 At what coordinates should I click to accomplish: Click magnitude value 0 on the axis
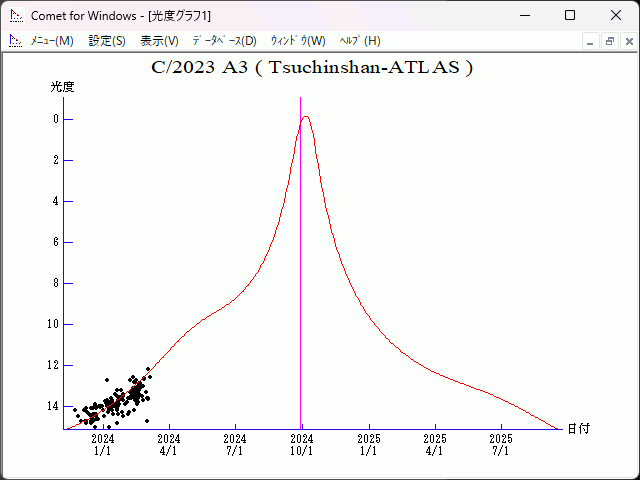[x=56, y=119]
